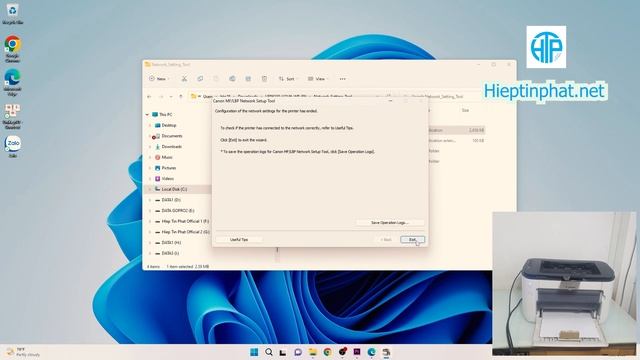640x360 pixels.
Task: Open the Windows Start menu
Action: pyautogui.click(x=254, y=352)
